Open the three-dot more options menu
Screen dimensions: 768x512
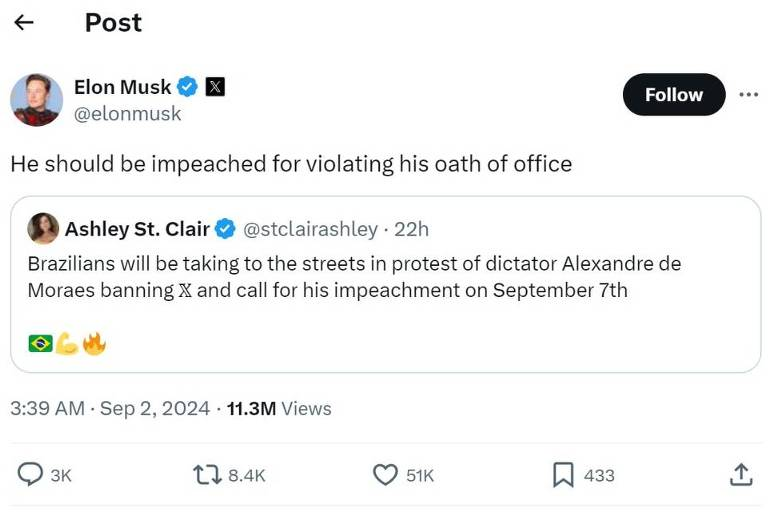tap(748, 94)
